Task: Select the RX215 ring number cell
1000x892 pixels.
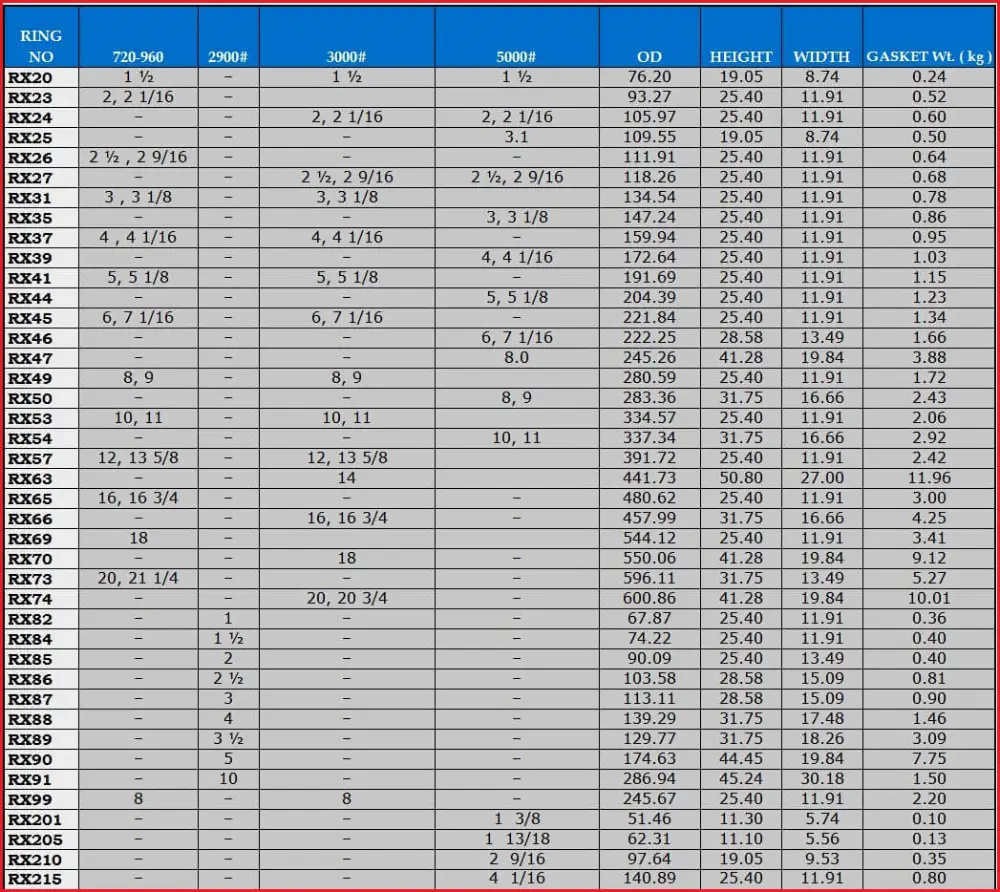Action: pos(35,879)
